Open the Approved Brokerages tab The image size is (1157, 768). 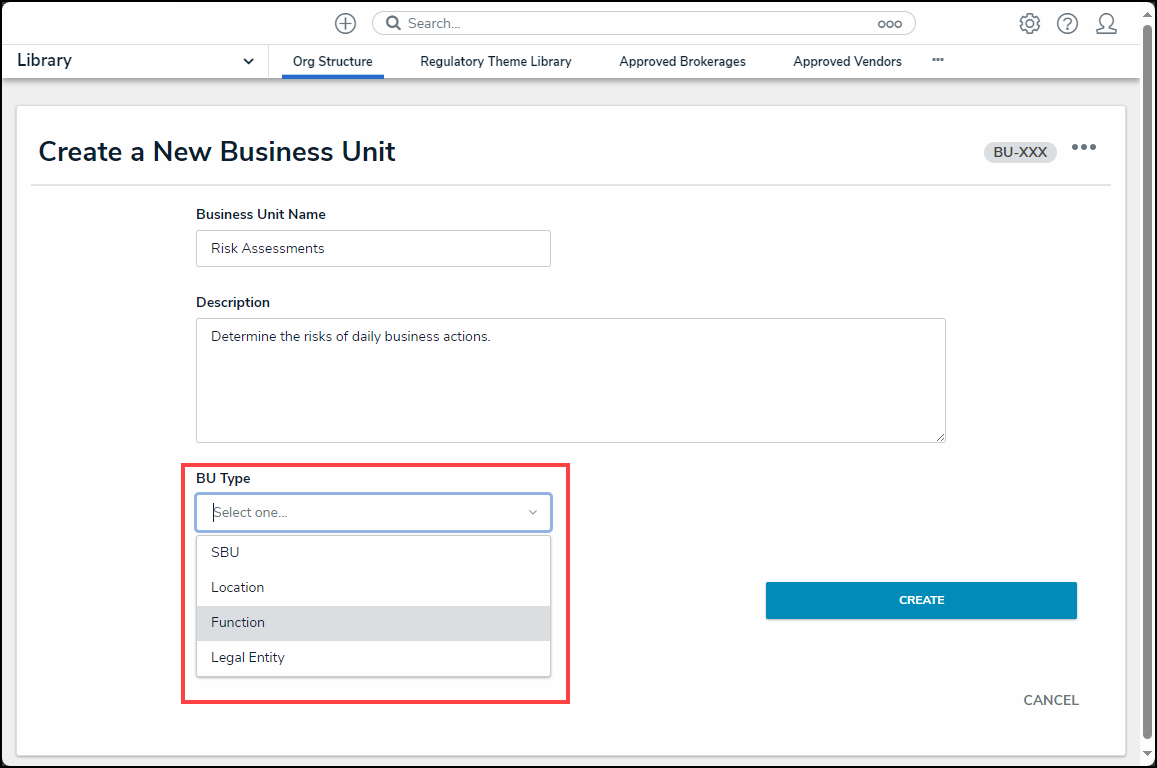click(682, 61)
